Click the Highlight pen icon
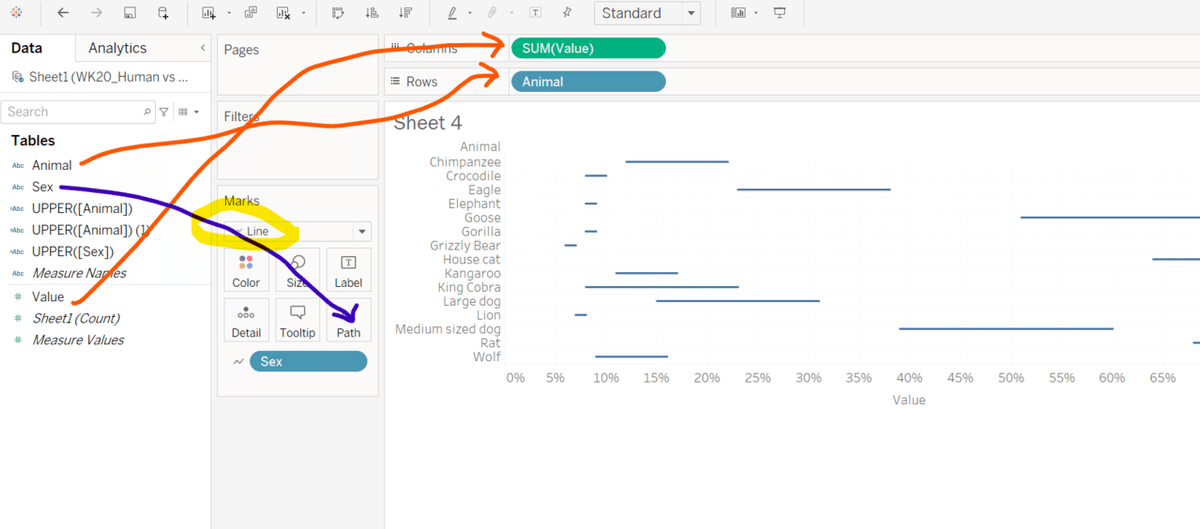1200x529 pixels. click(451, 13)
